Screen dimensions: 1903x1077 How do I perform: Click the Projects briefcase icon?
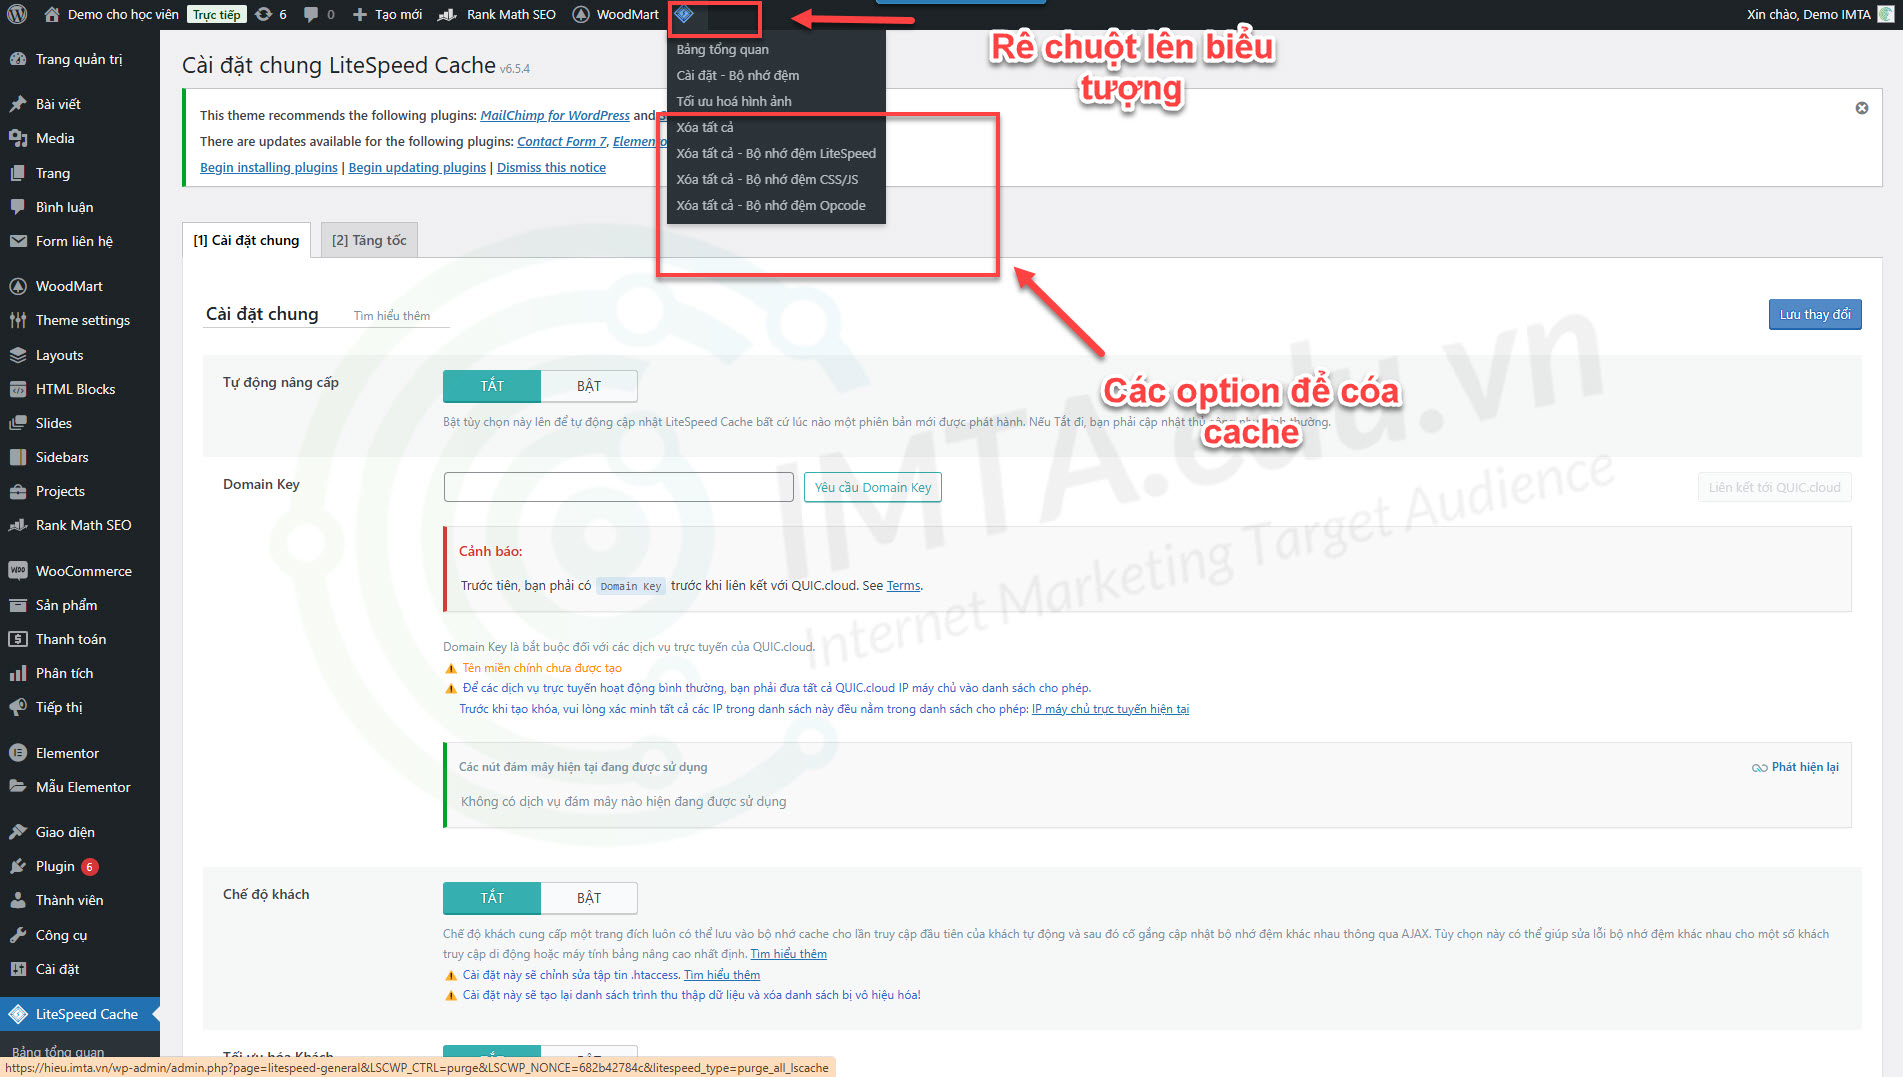[x=18, y=491]
